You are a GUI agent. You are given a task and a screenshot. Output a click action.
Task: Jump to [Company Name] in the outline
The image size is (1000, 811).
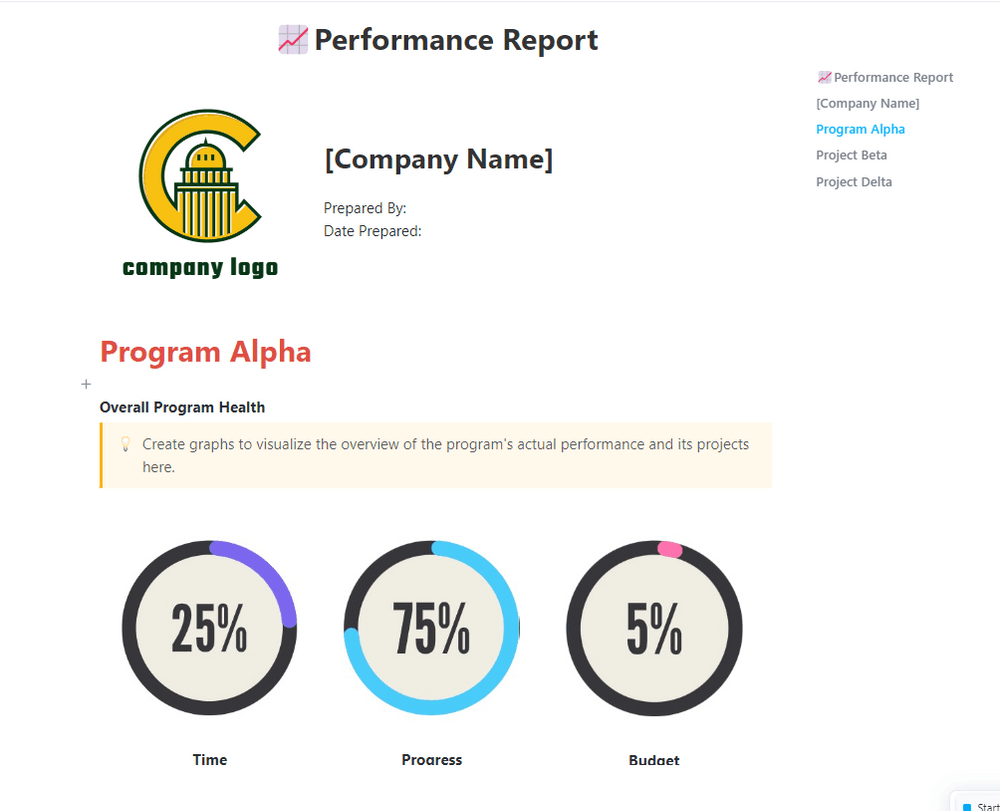pyautogui.click(x=867, y=103)
